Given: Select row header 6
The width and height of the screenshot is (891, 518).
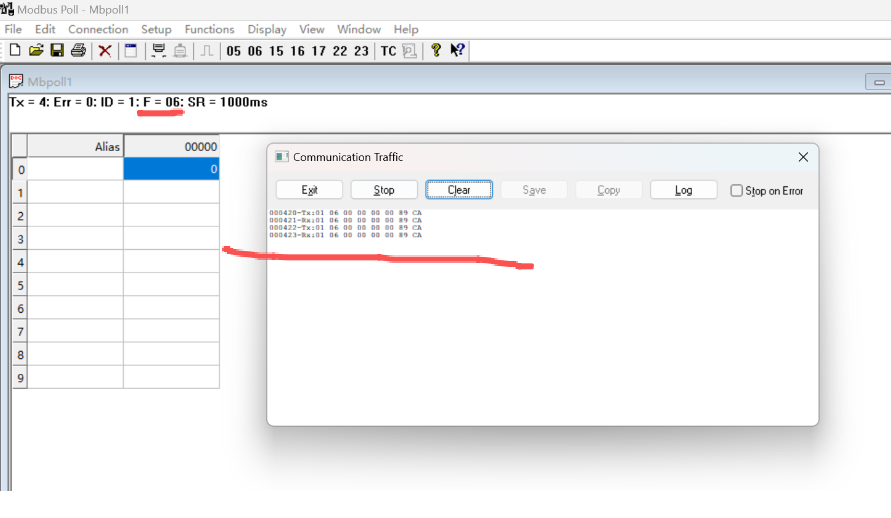Looking at the screenshot, I should tap(20, 308).
